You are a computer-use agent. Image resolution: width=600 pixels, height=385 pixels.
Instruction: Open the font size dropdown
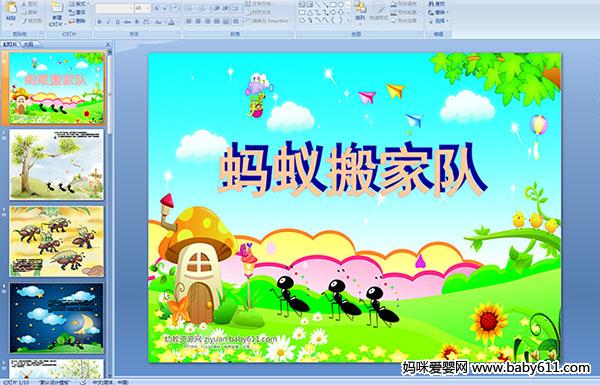142,8
